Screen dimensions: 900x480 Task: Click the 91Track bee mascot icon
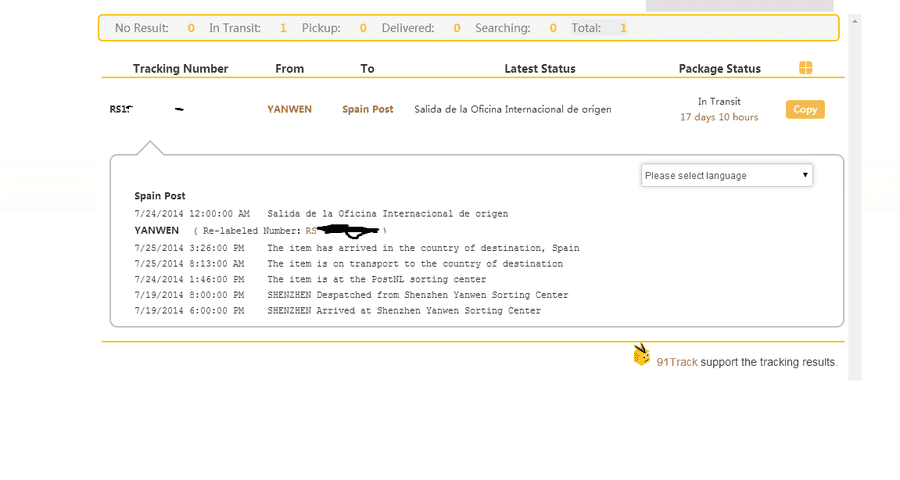pos(641,354)
